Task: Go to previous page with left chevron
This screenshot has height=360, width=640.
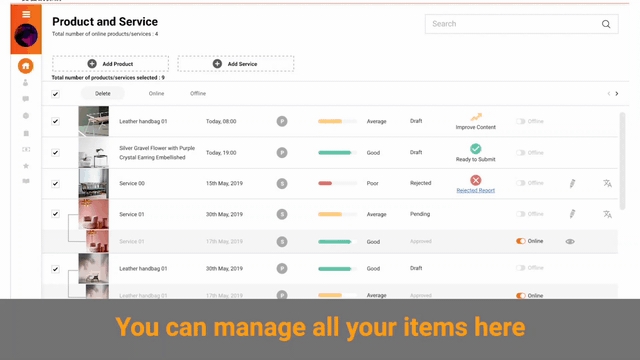Action: pyautogui.click(x=609, y=93)
